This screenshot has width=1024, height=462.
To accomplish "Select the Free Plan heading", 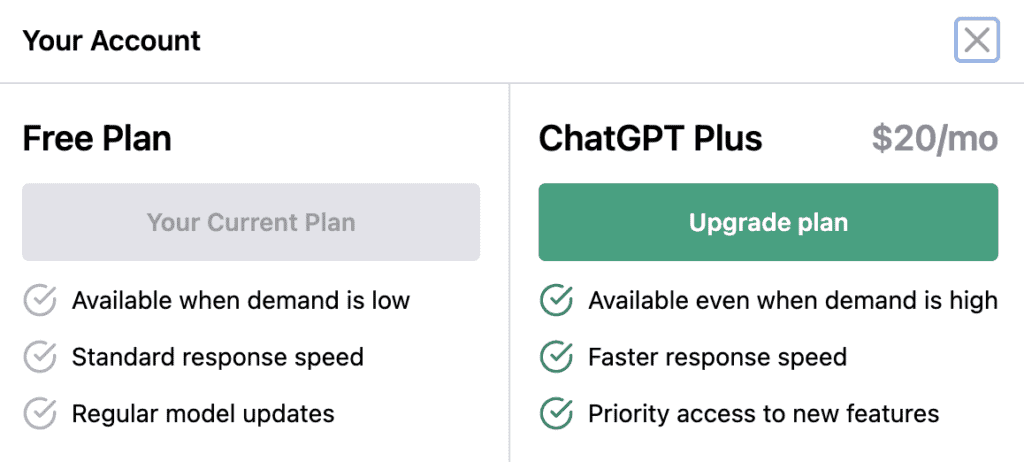I will pos(97,139).
